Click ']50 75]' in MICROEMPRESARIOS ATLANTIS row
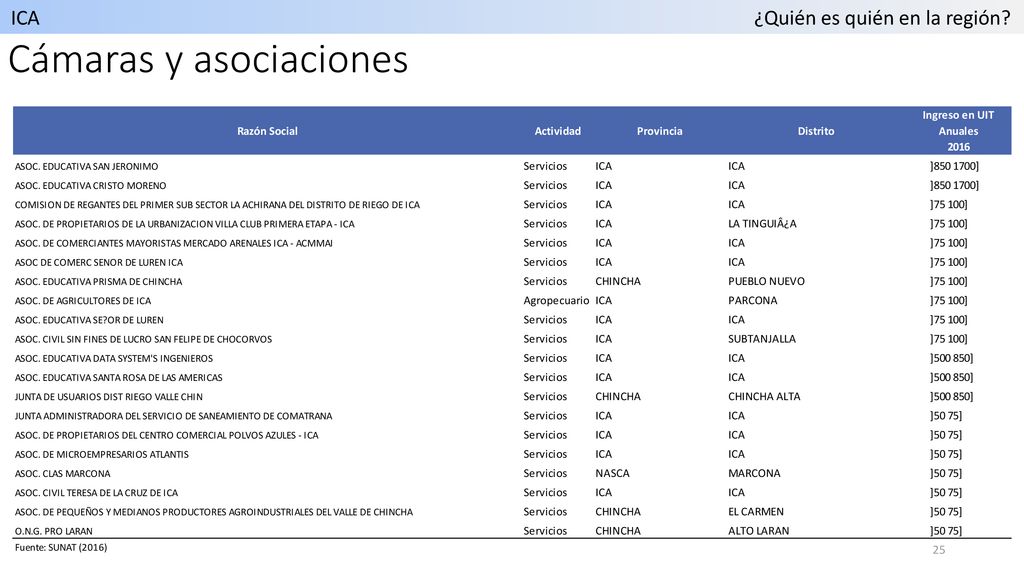 (946, 455)
